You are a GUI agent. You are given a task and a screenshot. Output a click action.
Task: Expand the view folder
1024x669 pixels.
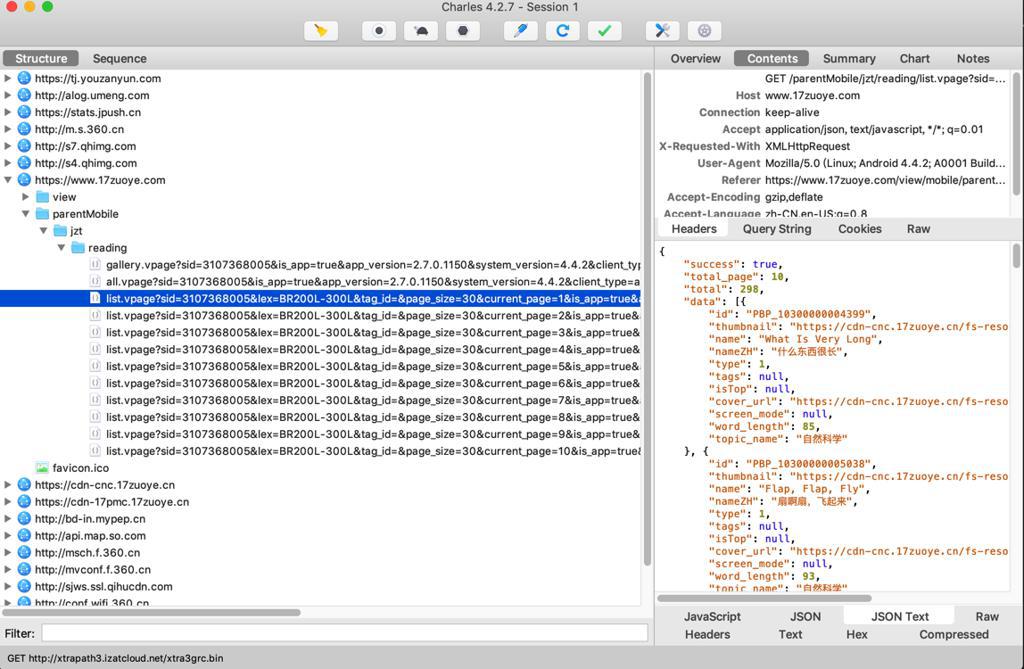coord(26,197)
